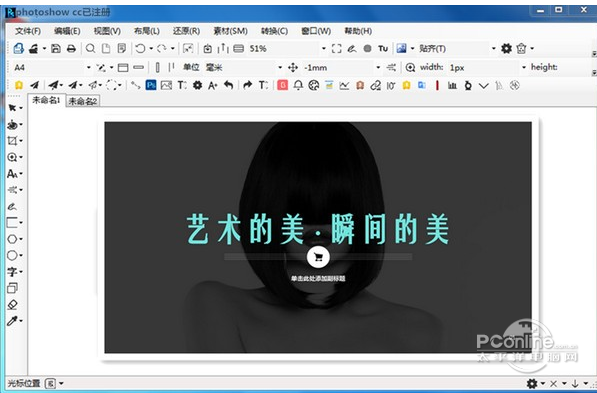The width and height of the screenshot is (597, 393).
Task: Click the new document icon at toolbar start
Action: (x=19, y=48)
